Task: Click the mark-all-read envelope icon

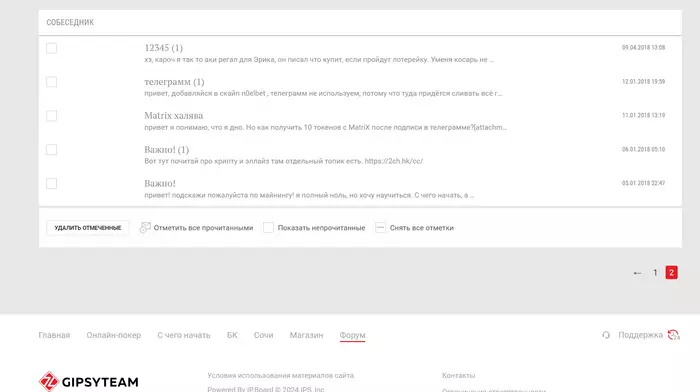Action: 145,228
